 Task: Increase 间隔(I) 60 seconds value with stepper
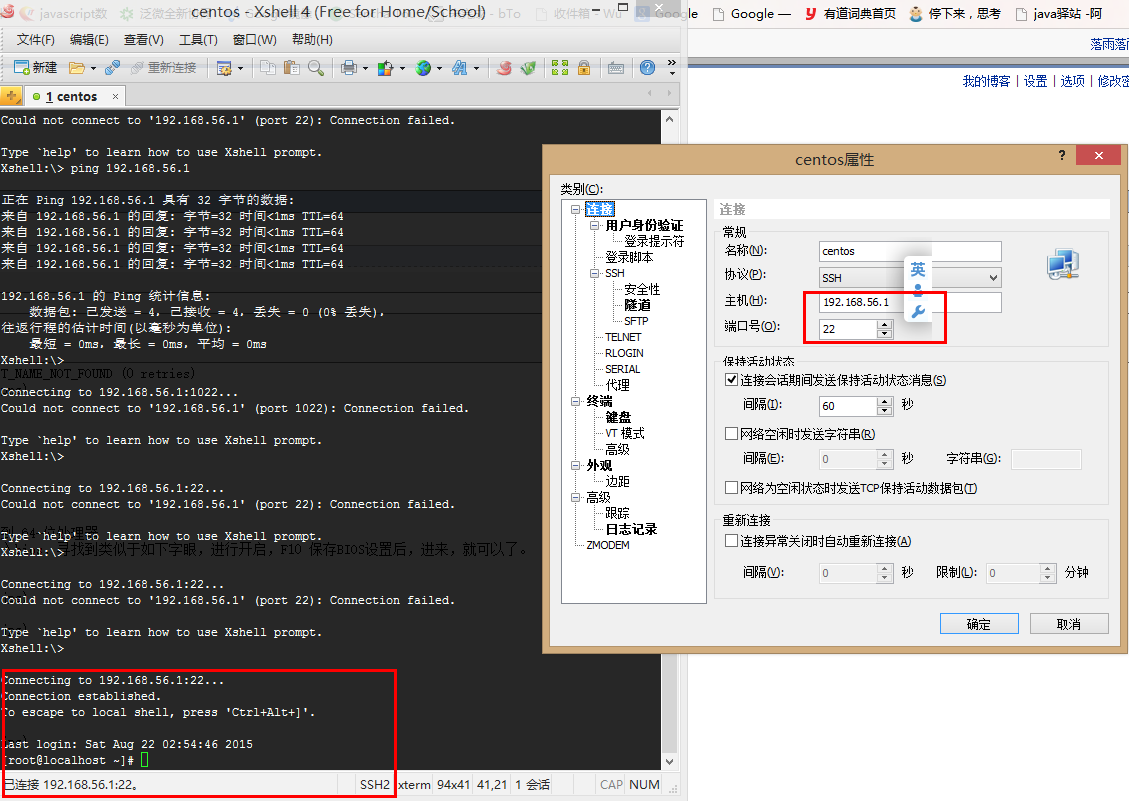884,401
